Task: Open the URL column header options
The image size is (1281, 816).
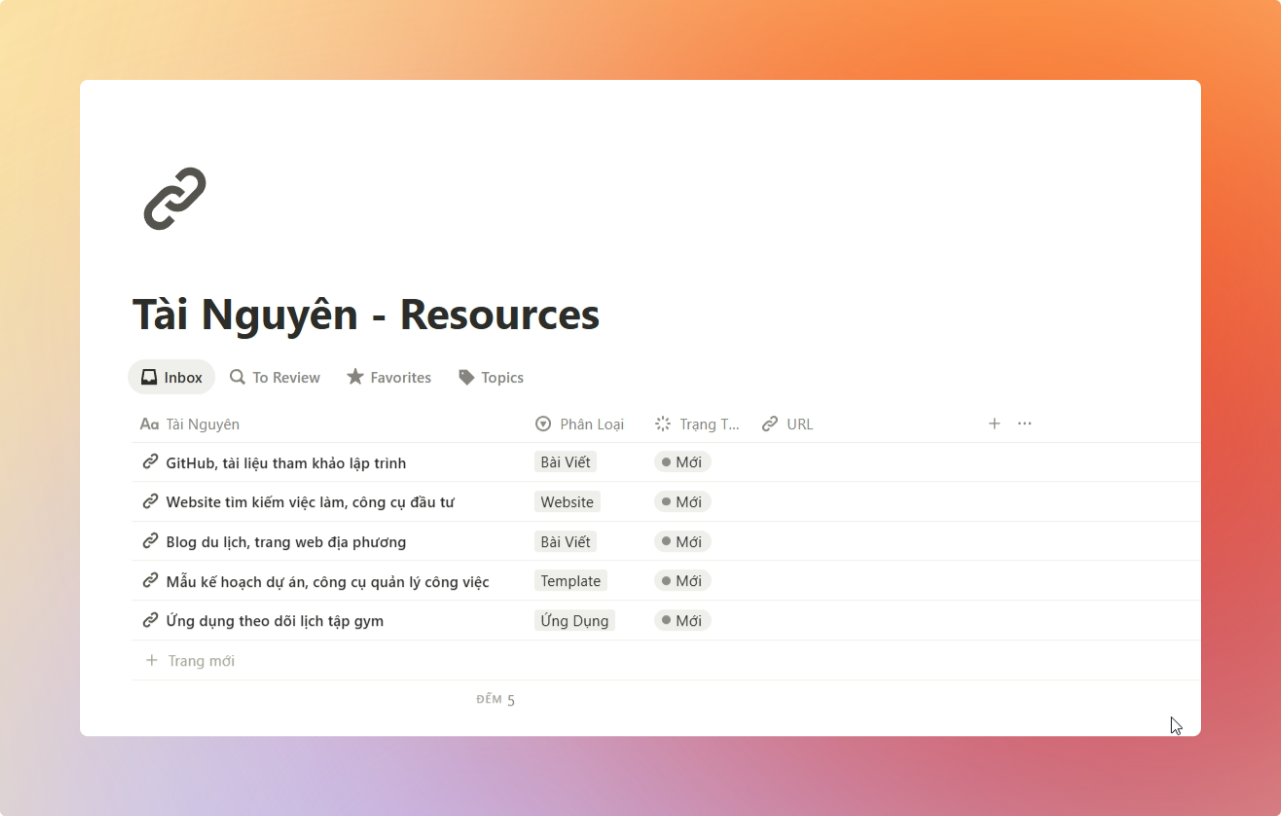Action: (x=788, y=424)
